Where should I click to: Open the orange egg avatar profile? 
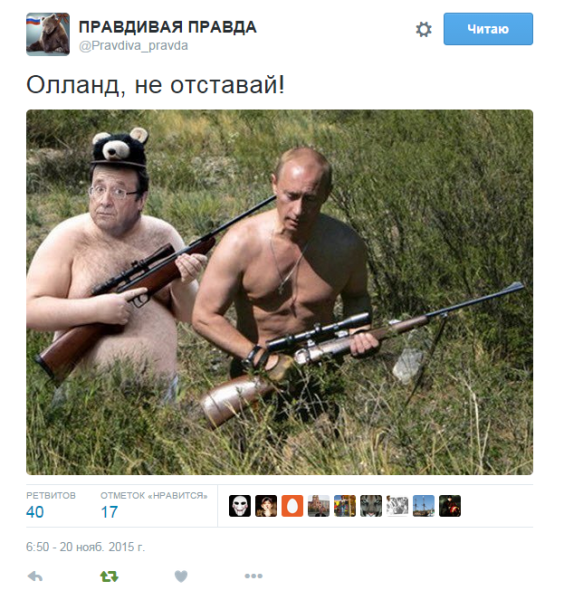292,506
